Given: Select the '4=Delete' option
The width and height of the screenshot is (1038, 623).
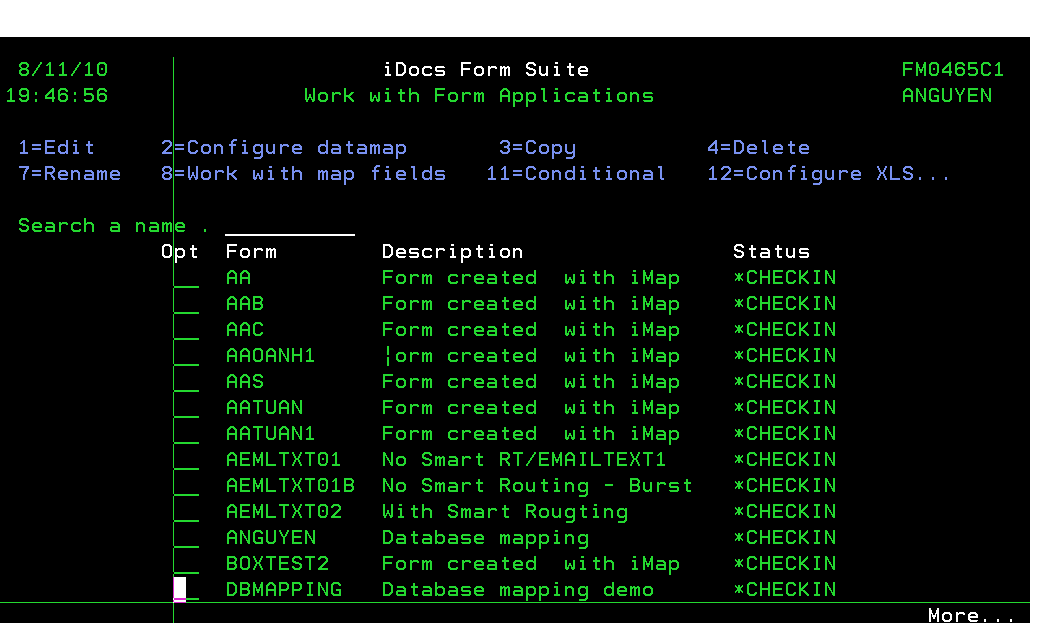Looking at the screenshot, I should [x=758, y=148].
